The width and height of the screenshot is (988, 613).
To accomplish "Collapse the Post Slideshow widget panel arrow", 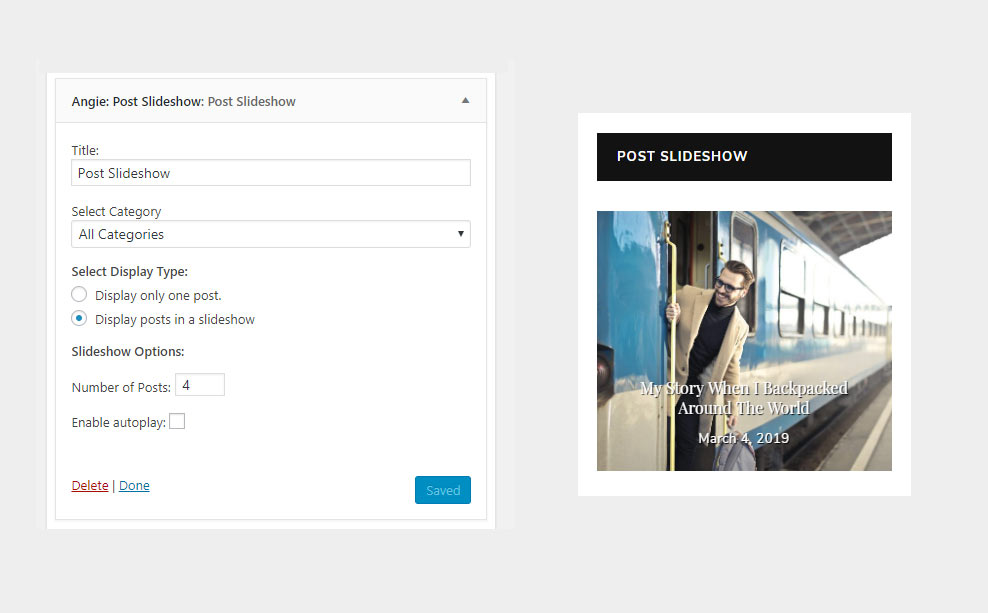I will pos(465,101).
